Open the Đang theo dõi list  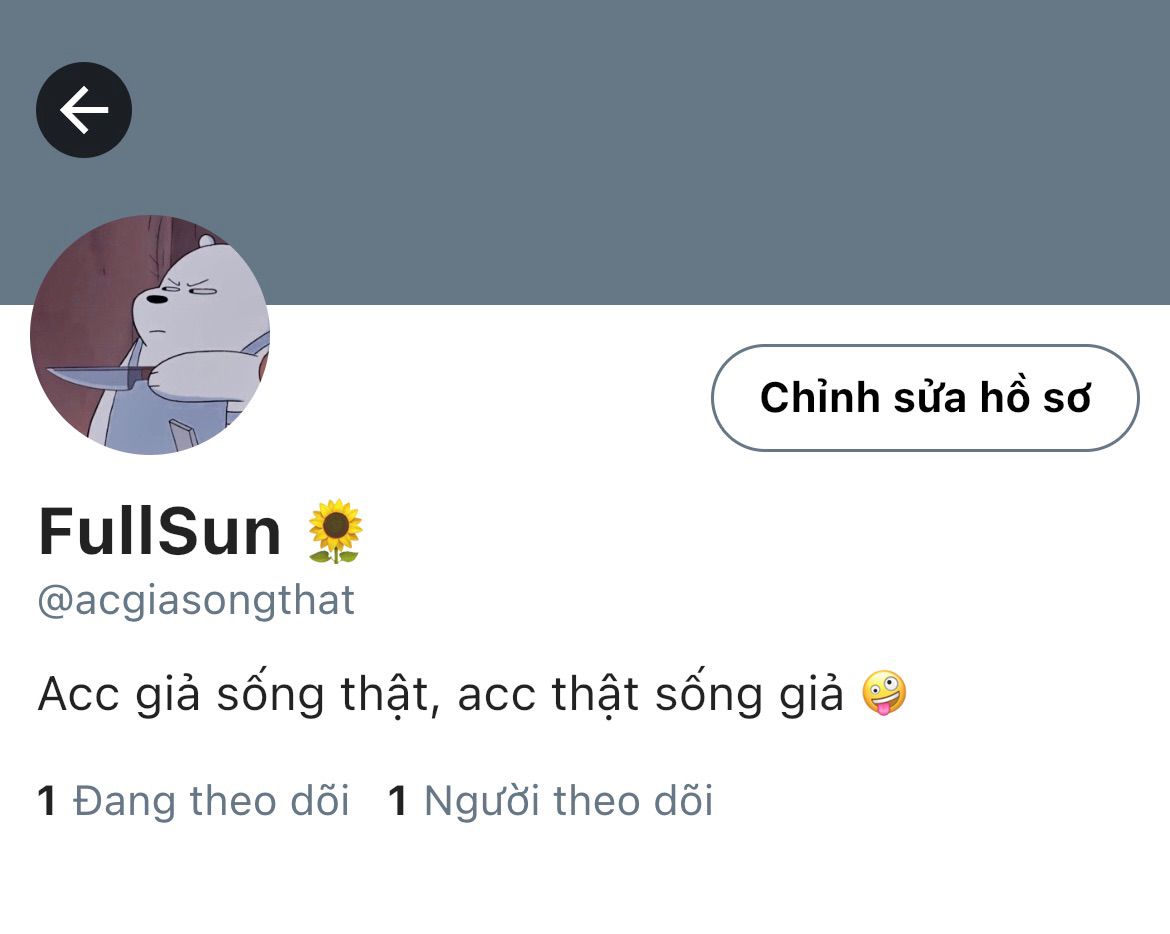[x=211, y=801]
